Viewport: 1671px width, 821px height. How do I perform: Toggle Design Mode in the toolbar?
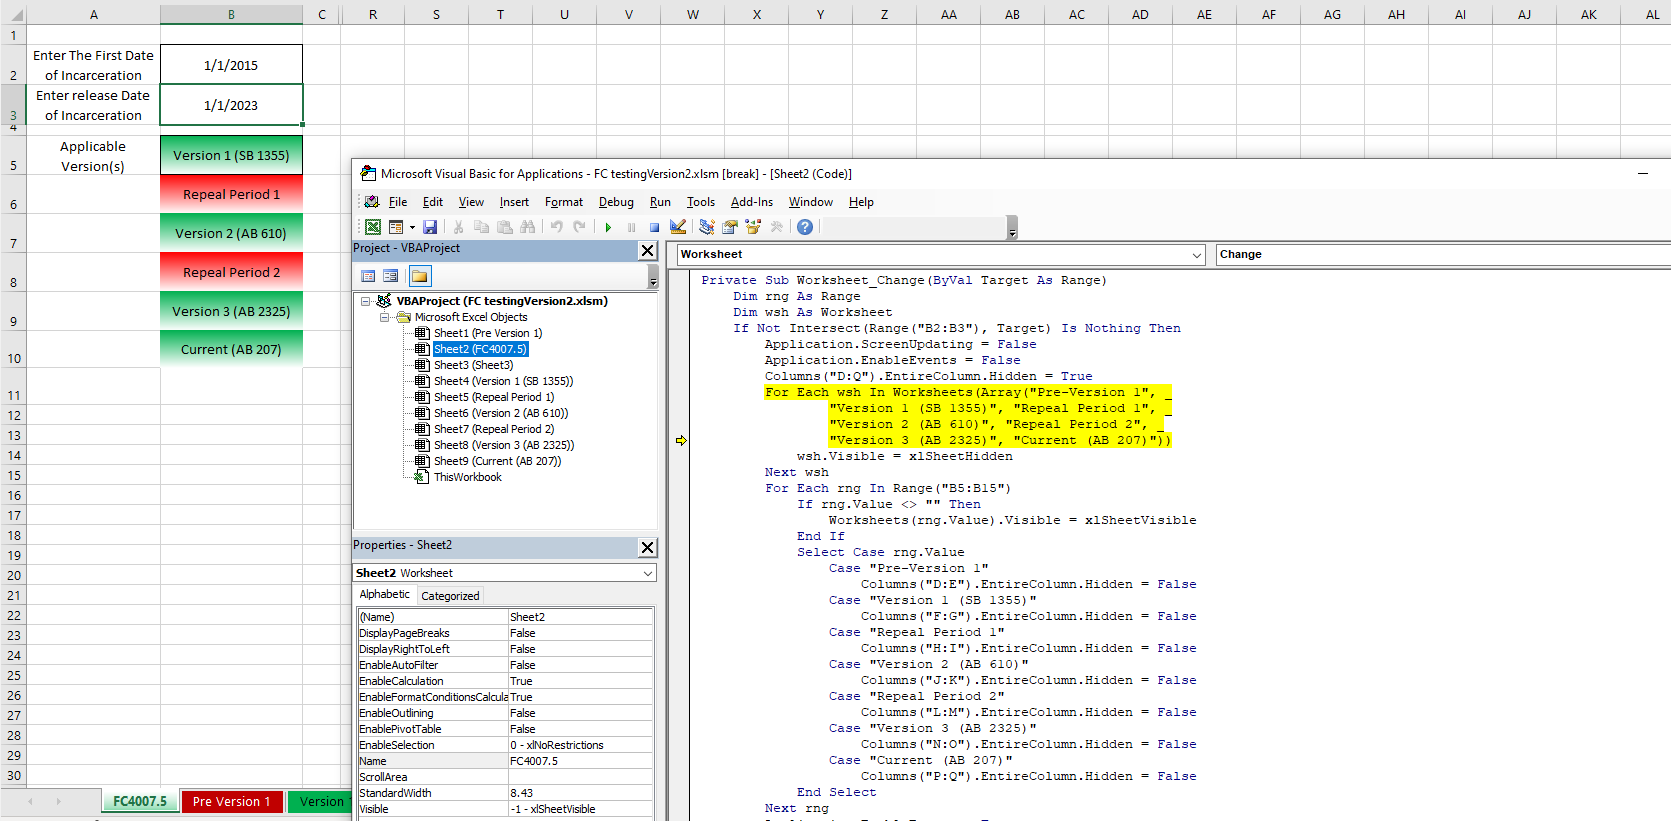pos(678,227)
